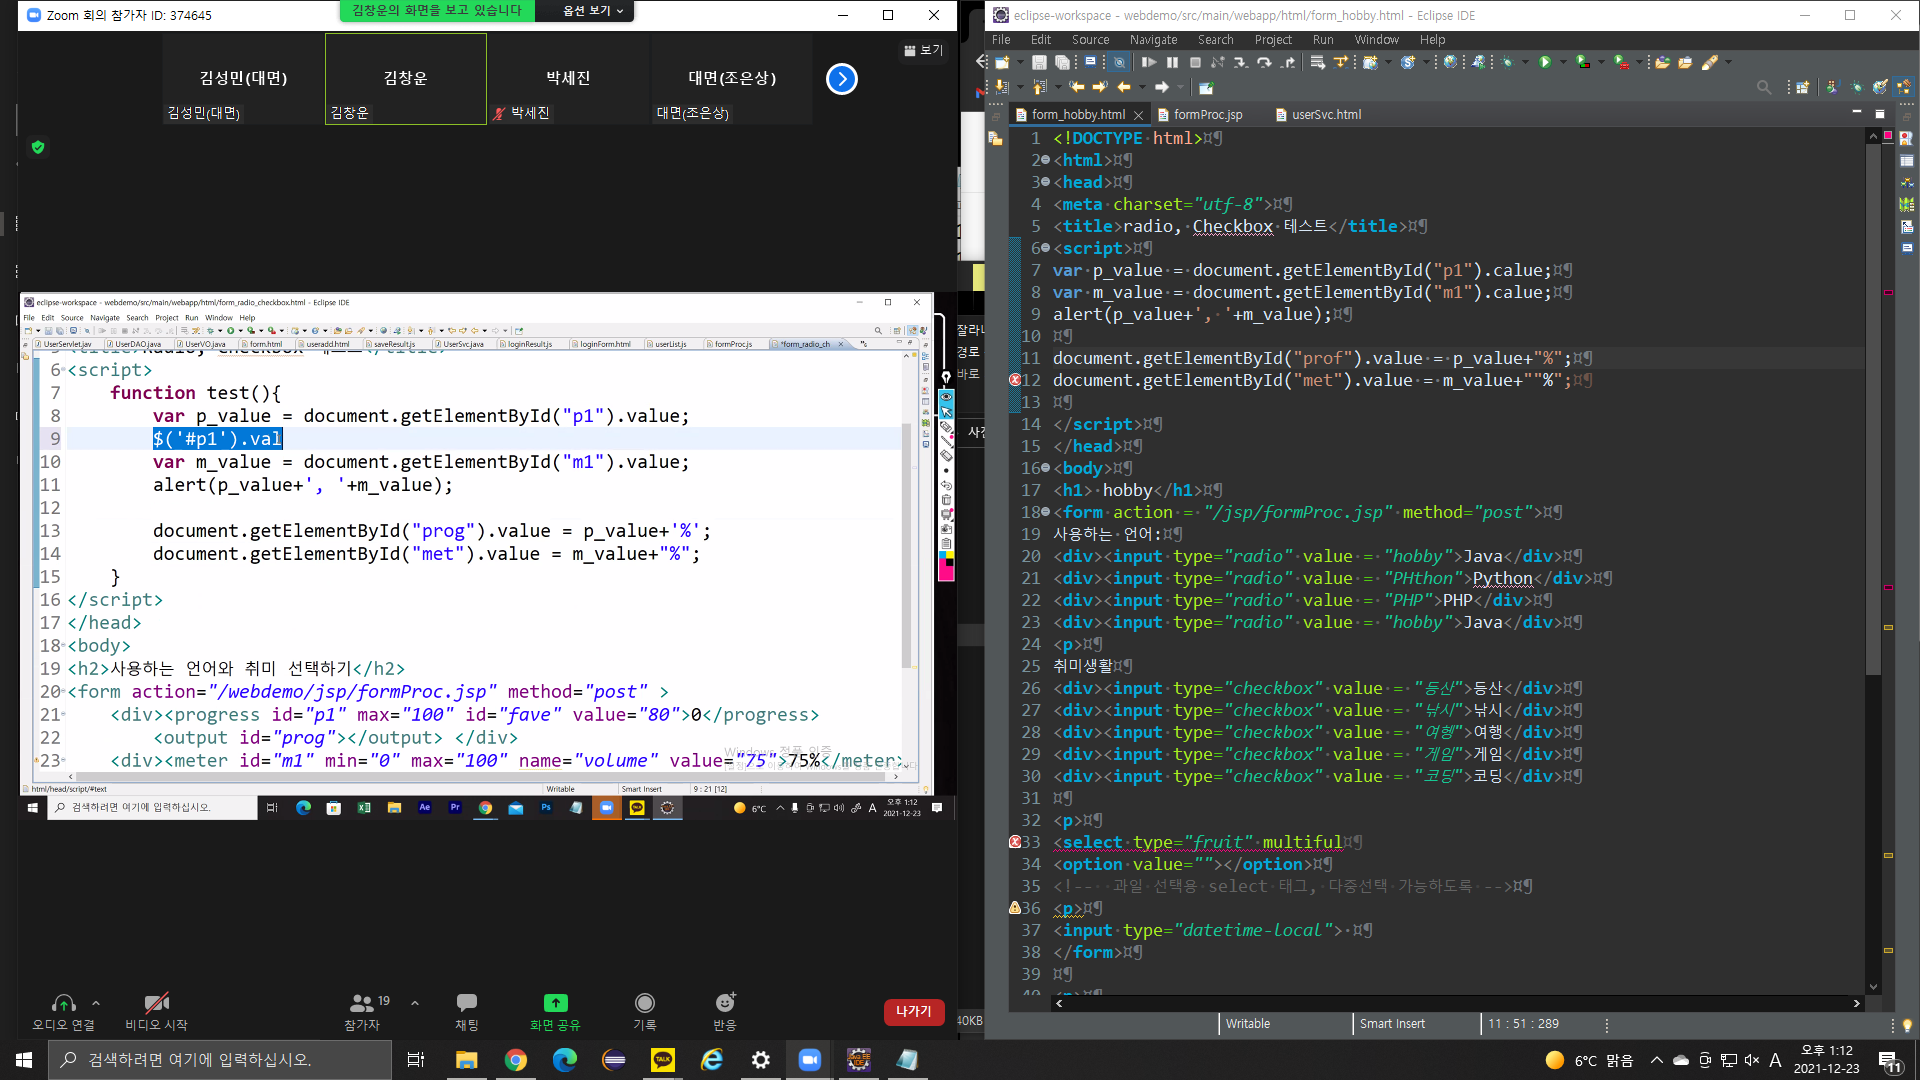Expand audio options caret in Zoom
Screen dimensions: 1920x1080
coord(96,1003)
